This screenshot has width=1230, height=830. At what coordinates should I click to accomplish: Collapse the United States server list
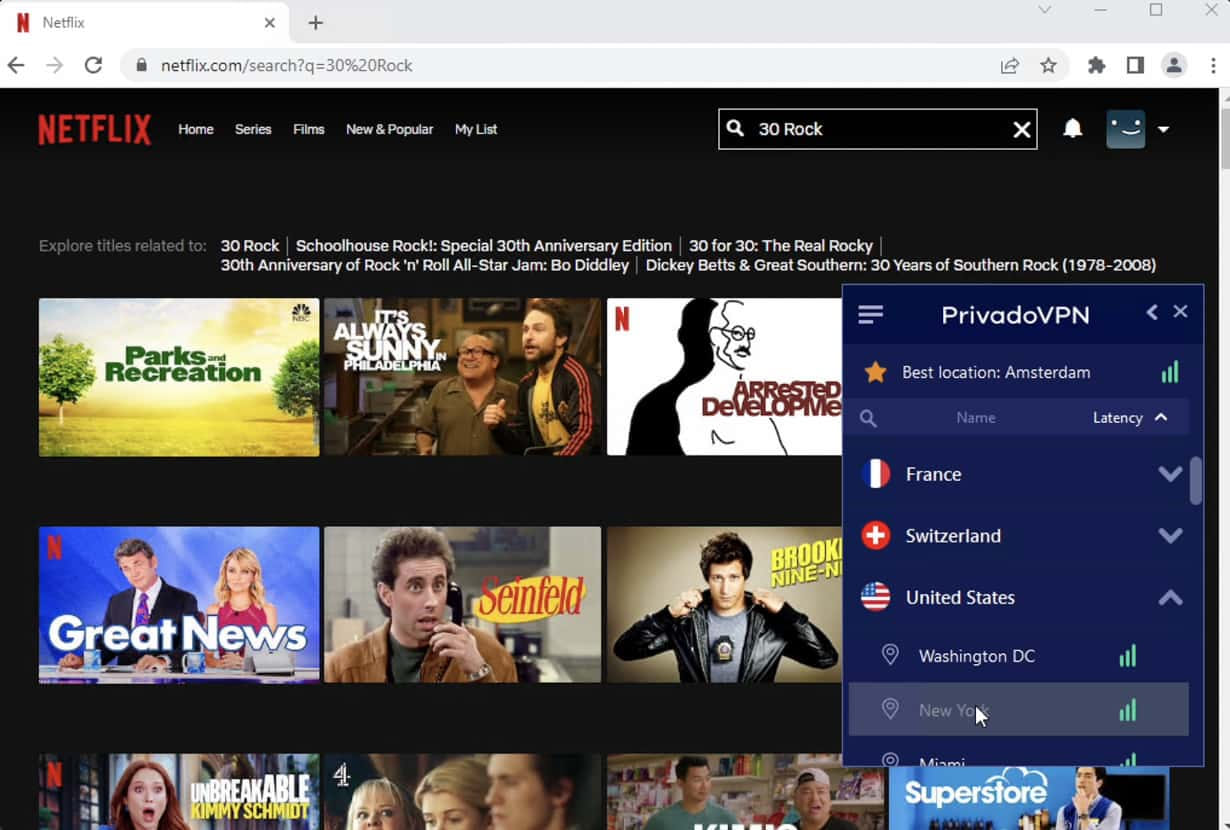[x=1169, y=598]
